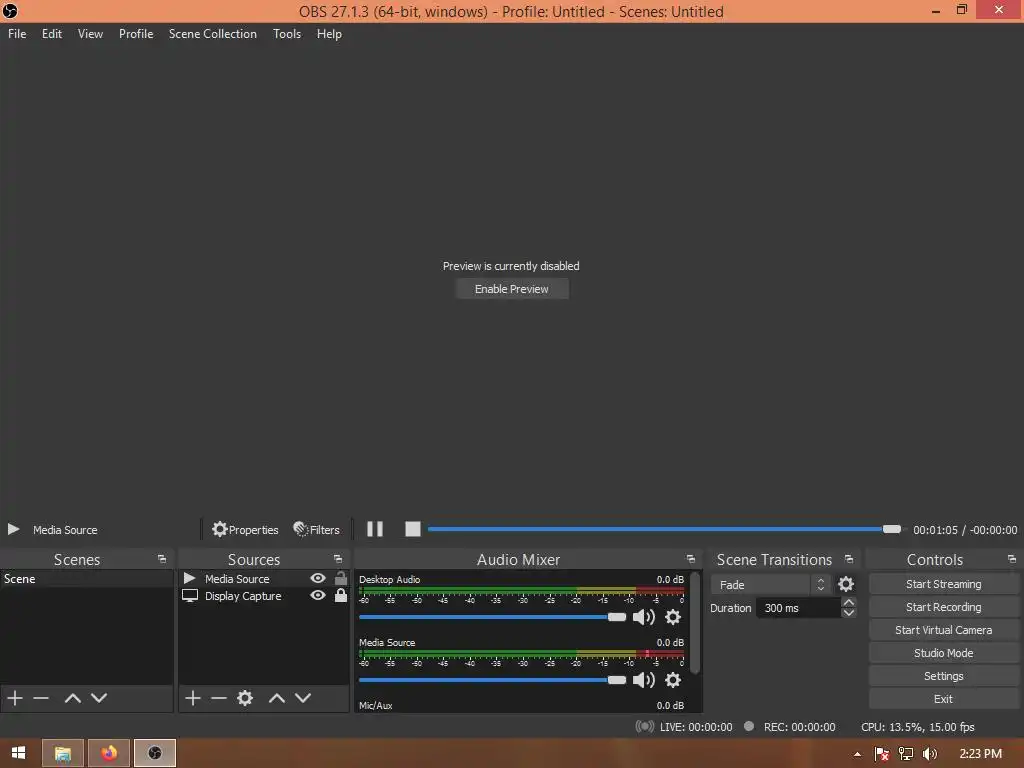1024x768 pixels.
Task: Toggle visibility of Display Capture
Action: point(318,596)
